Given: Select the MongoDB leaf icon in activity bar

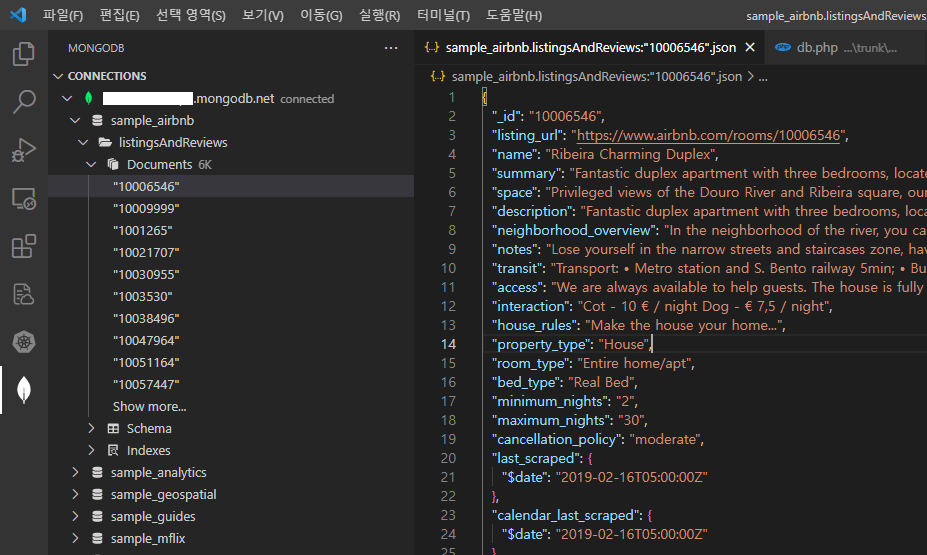Looking at the screenshot, I should tap(24, 390).
